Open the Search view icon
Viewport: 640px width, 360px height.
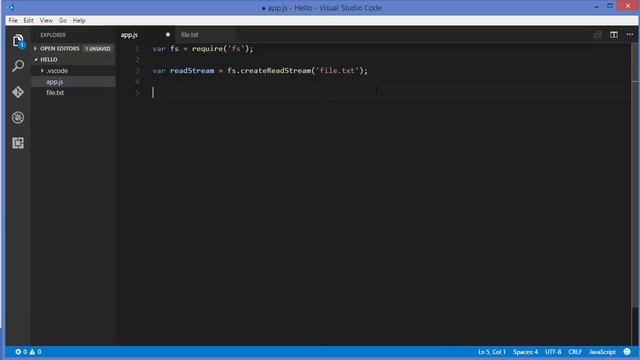tap(18, 66)
